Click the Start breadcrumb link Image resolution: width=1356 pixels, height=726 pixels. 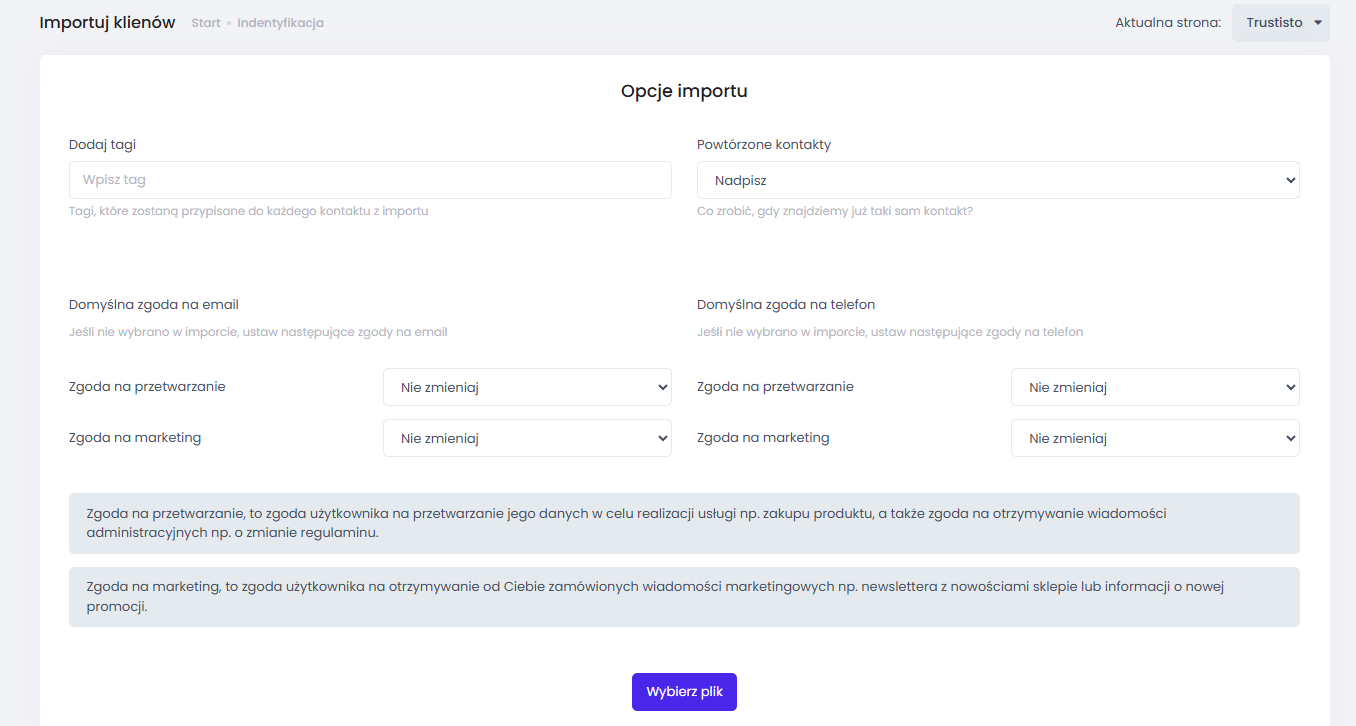pos(205,23)
